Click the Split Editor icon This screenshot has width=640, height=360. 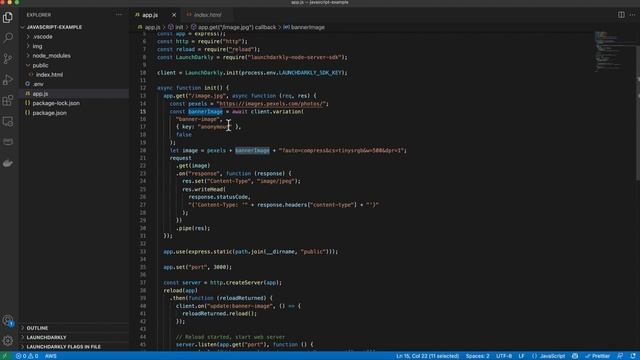621,15
